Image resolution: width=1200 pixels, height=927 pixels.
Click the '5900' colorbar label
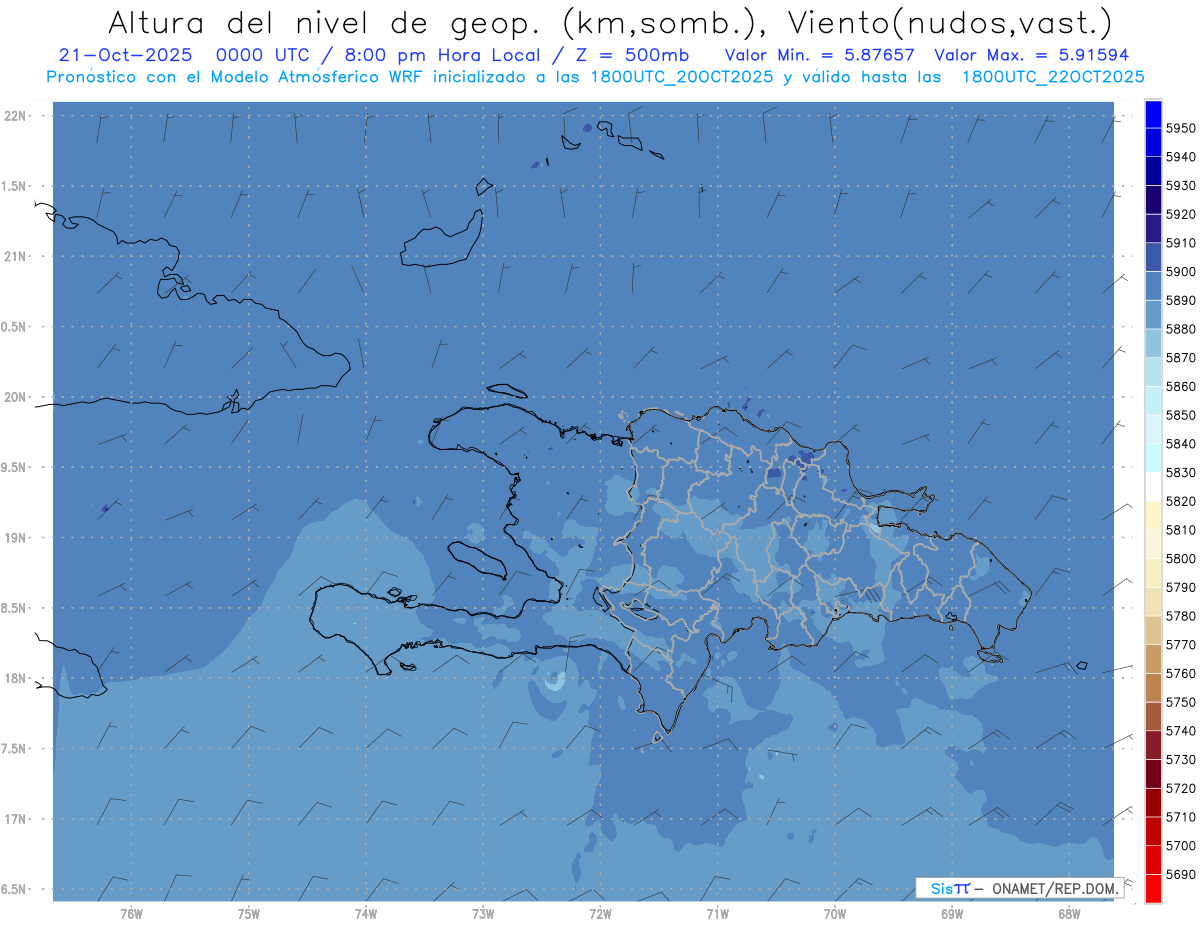click(1181, 272)
